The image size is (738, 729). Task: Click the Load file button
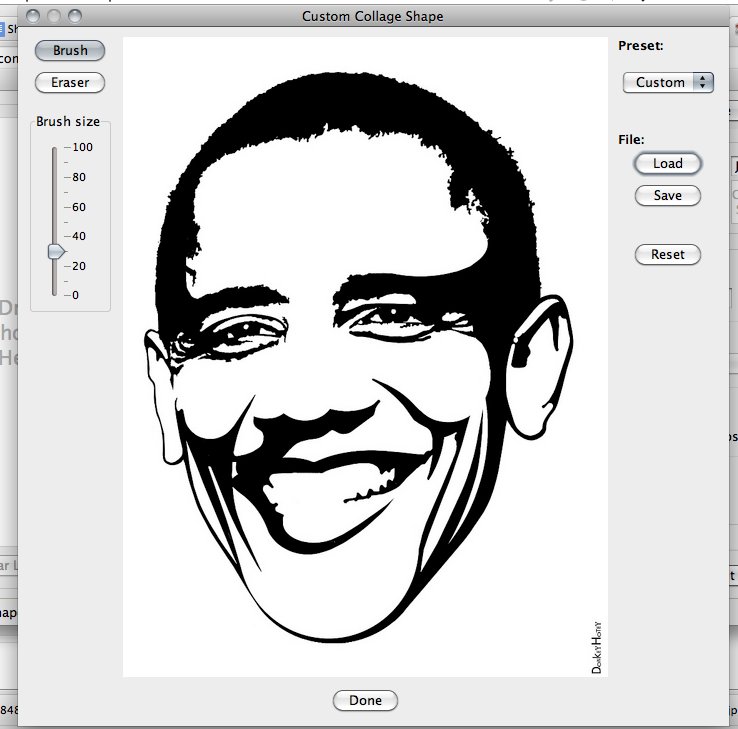[x=667, y=163]
